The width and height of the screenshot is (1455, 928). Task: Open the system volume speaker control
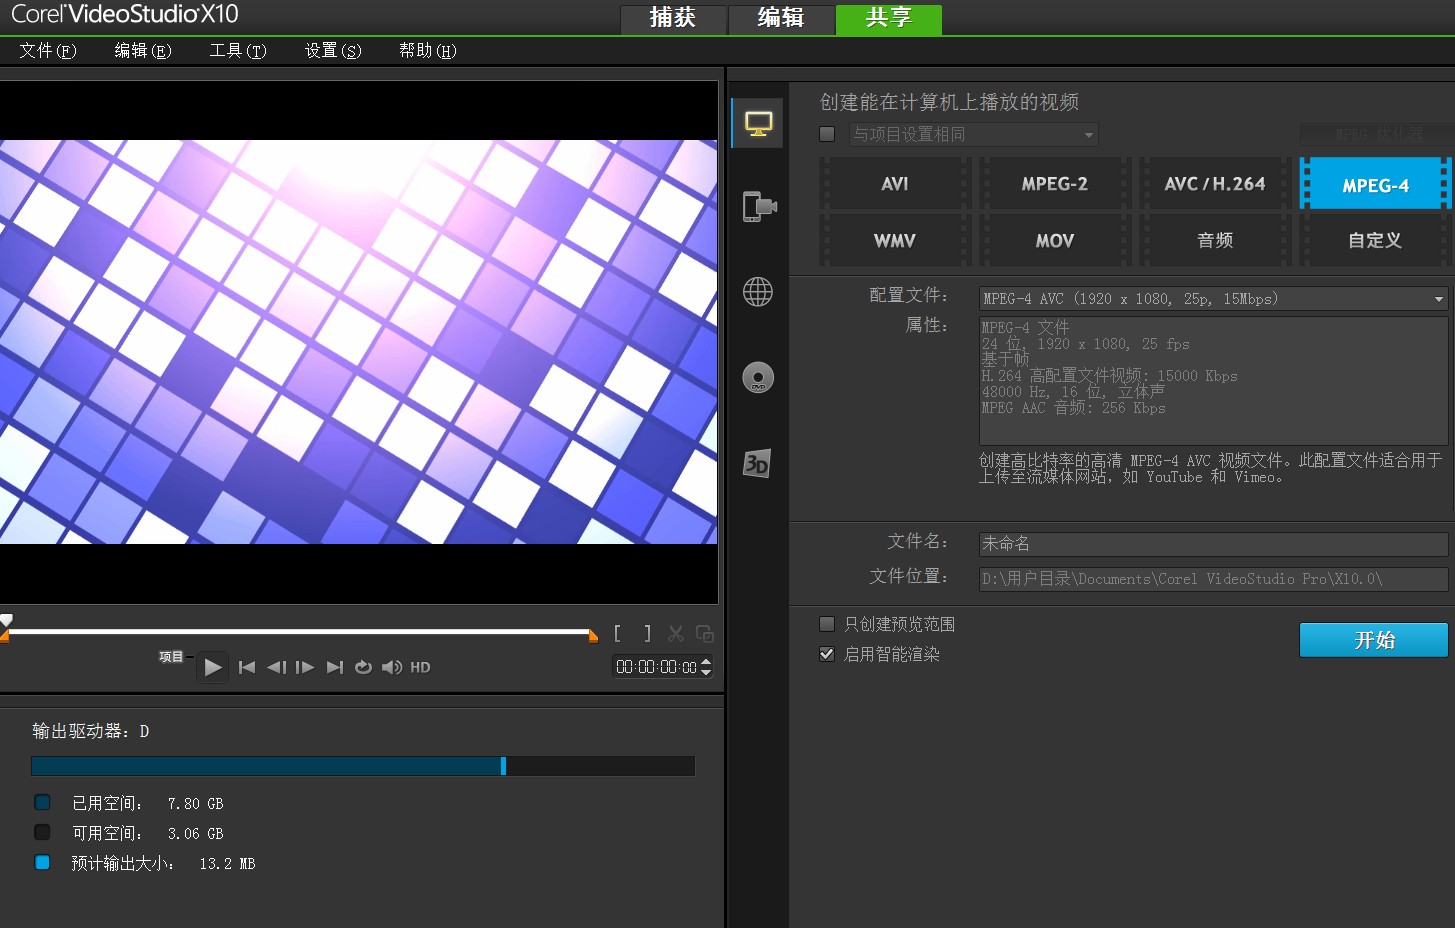coord(392,667)
